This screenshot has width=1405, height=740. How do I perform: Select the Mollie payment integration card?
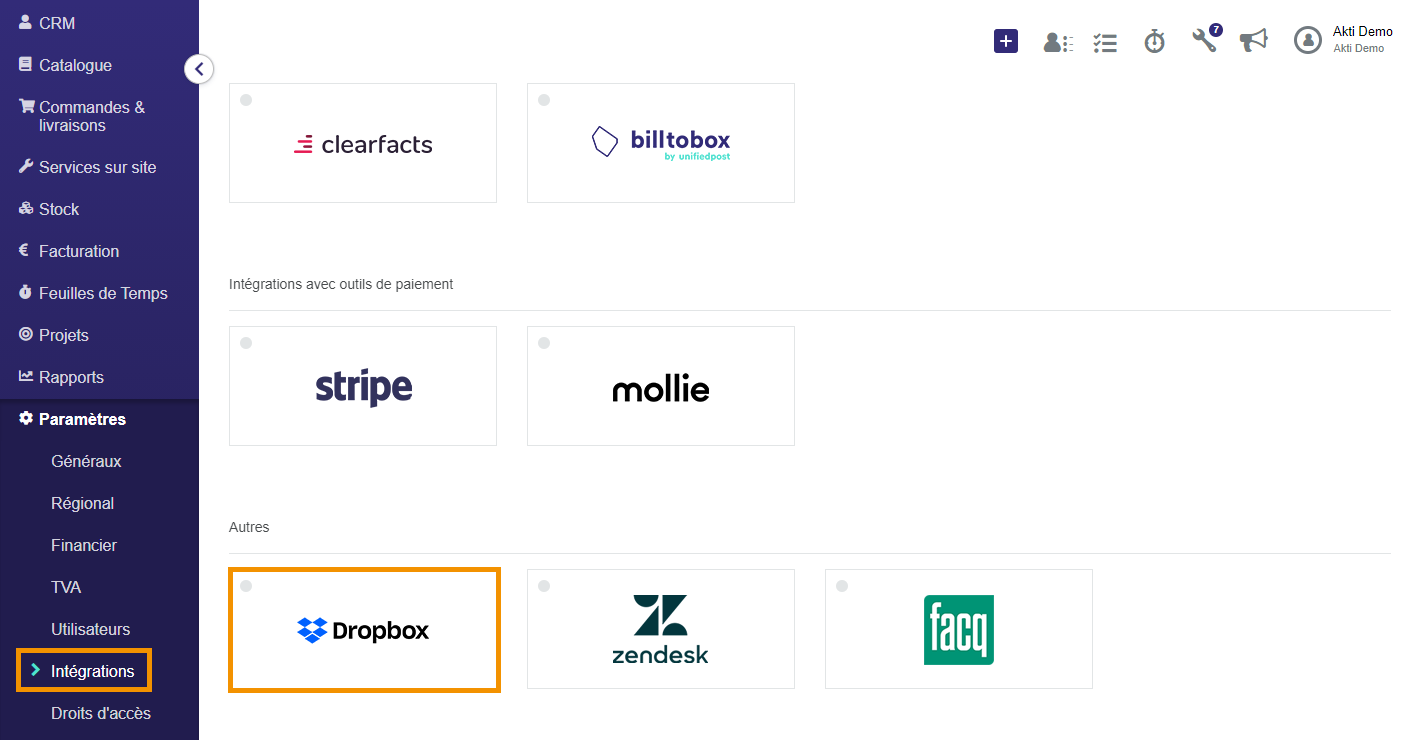(661, 386)
